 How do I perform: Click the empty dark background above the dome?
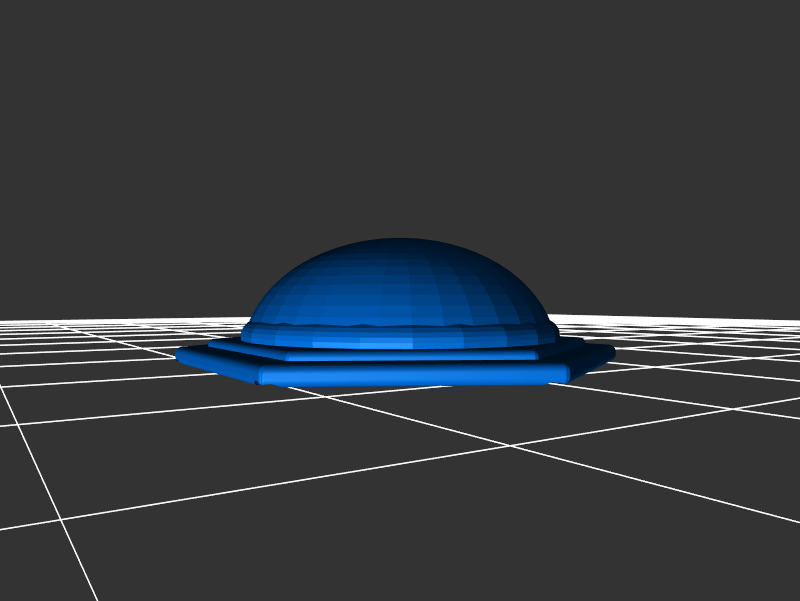pos(400,120)
